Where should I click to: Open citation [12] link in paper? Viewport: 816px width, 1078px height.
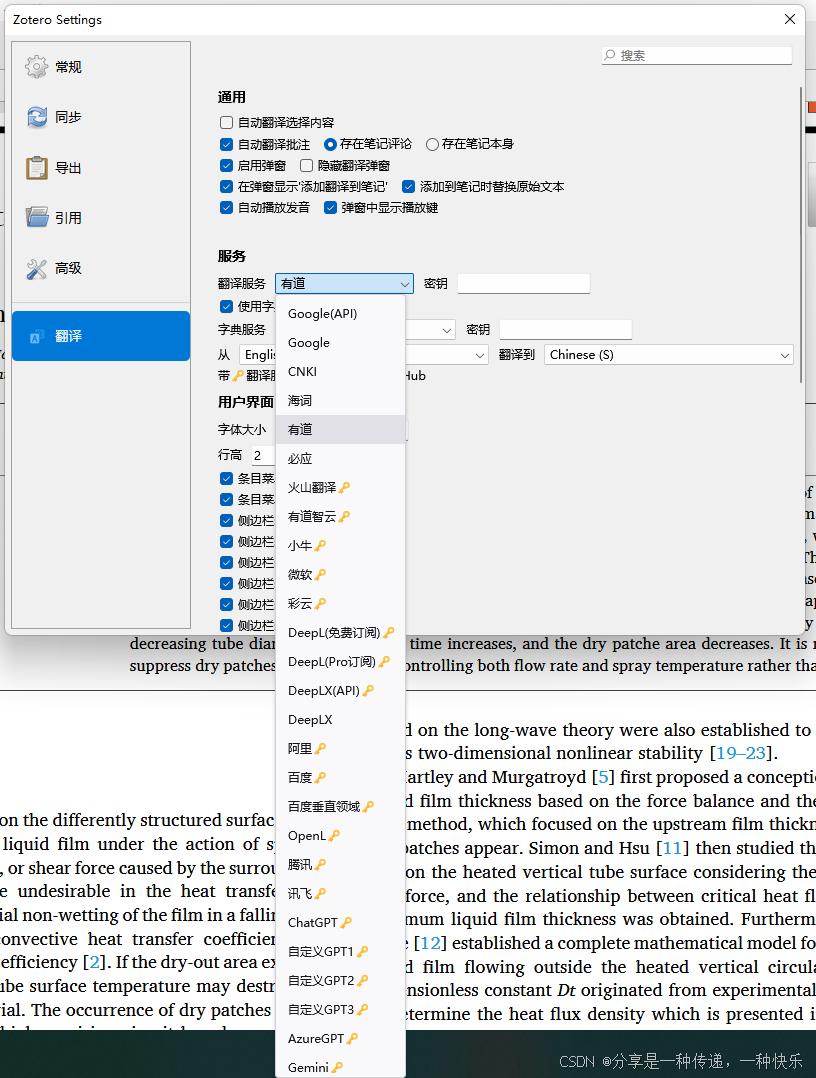click(430, 943)
